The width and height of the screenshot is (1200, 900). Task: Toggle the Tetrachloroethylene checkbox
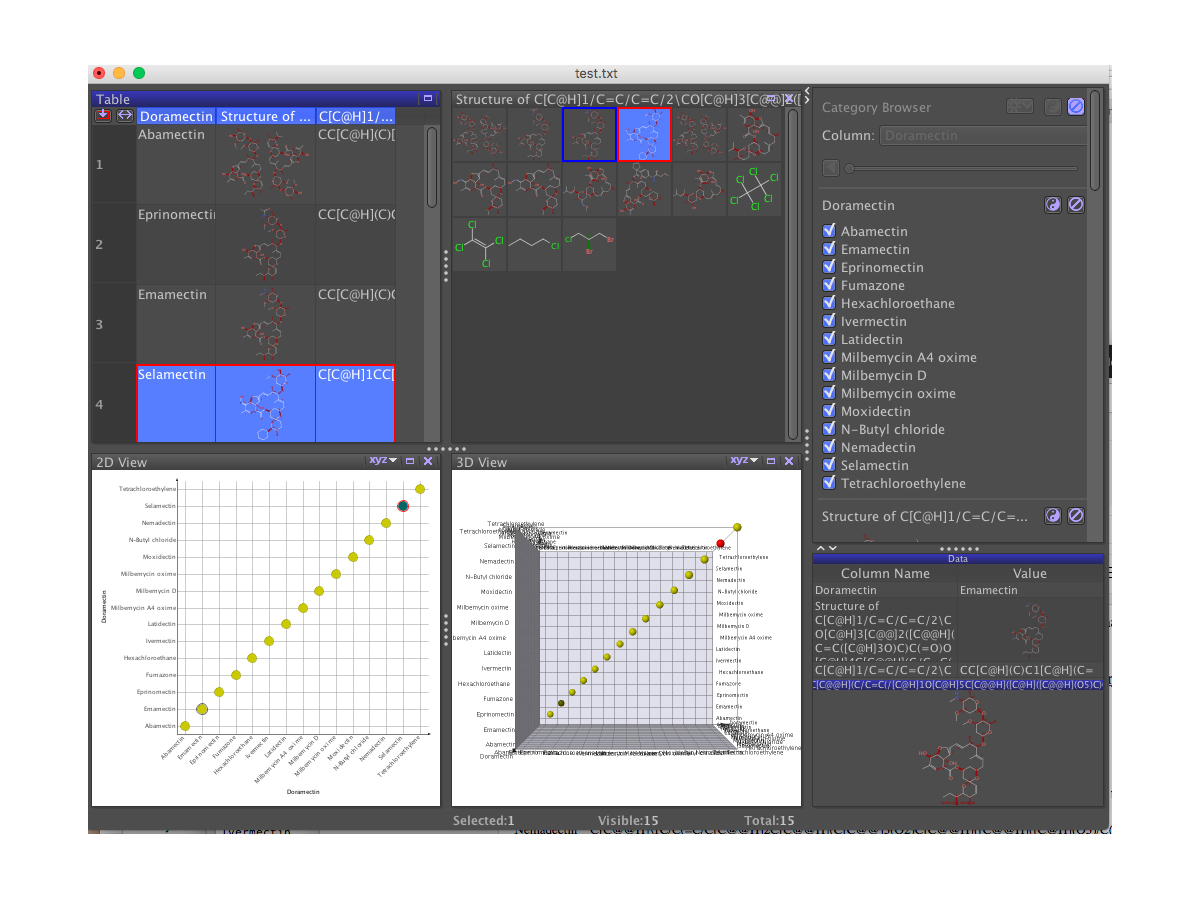[x=829, y=483]
